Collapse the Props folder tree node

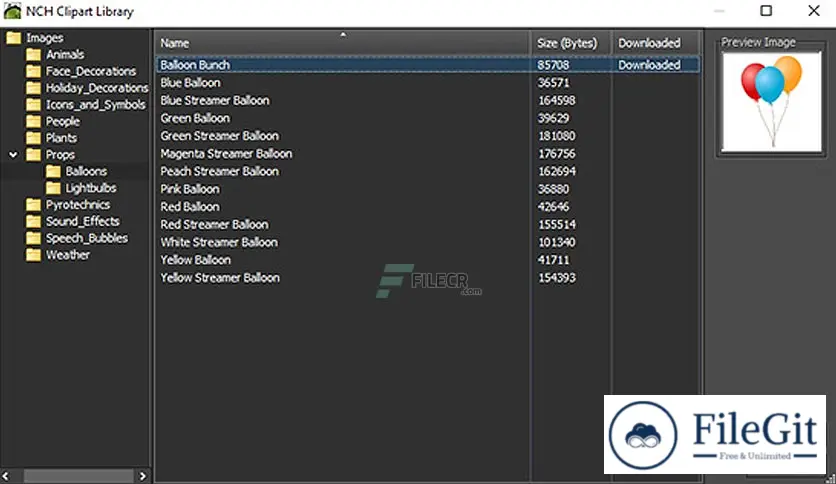(x=13, y=155)
